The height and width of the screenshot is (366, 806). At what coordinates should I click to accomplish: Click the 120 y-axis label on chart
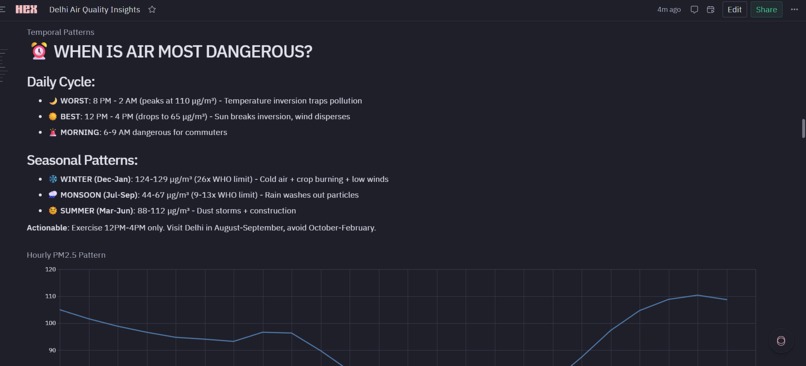50,269
